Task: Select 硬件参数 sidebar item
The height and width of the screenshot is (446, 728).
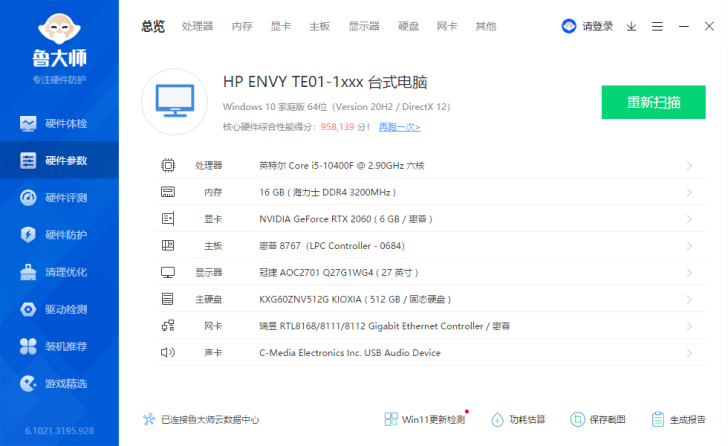Action: coord(59,160)
